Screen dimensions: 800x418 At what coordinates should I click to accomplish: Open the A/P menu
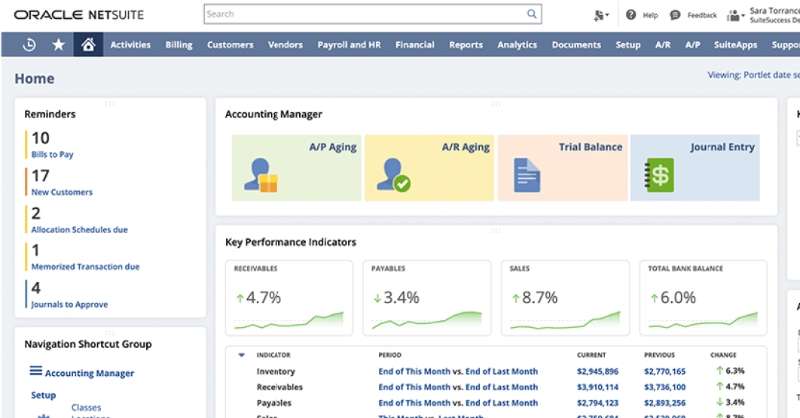692,45
